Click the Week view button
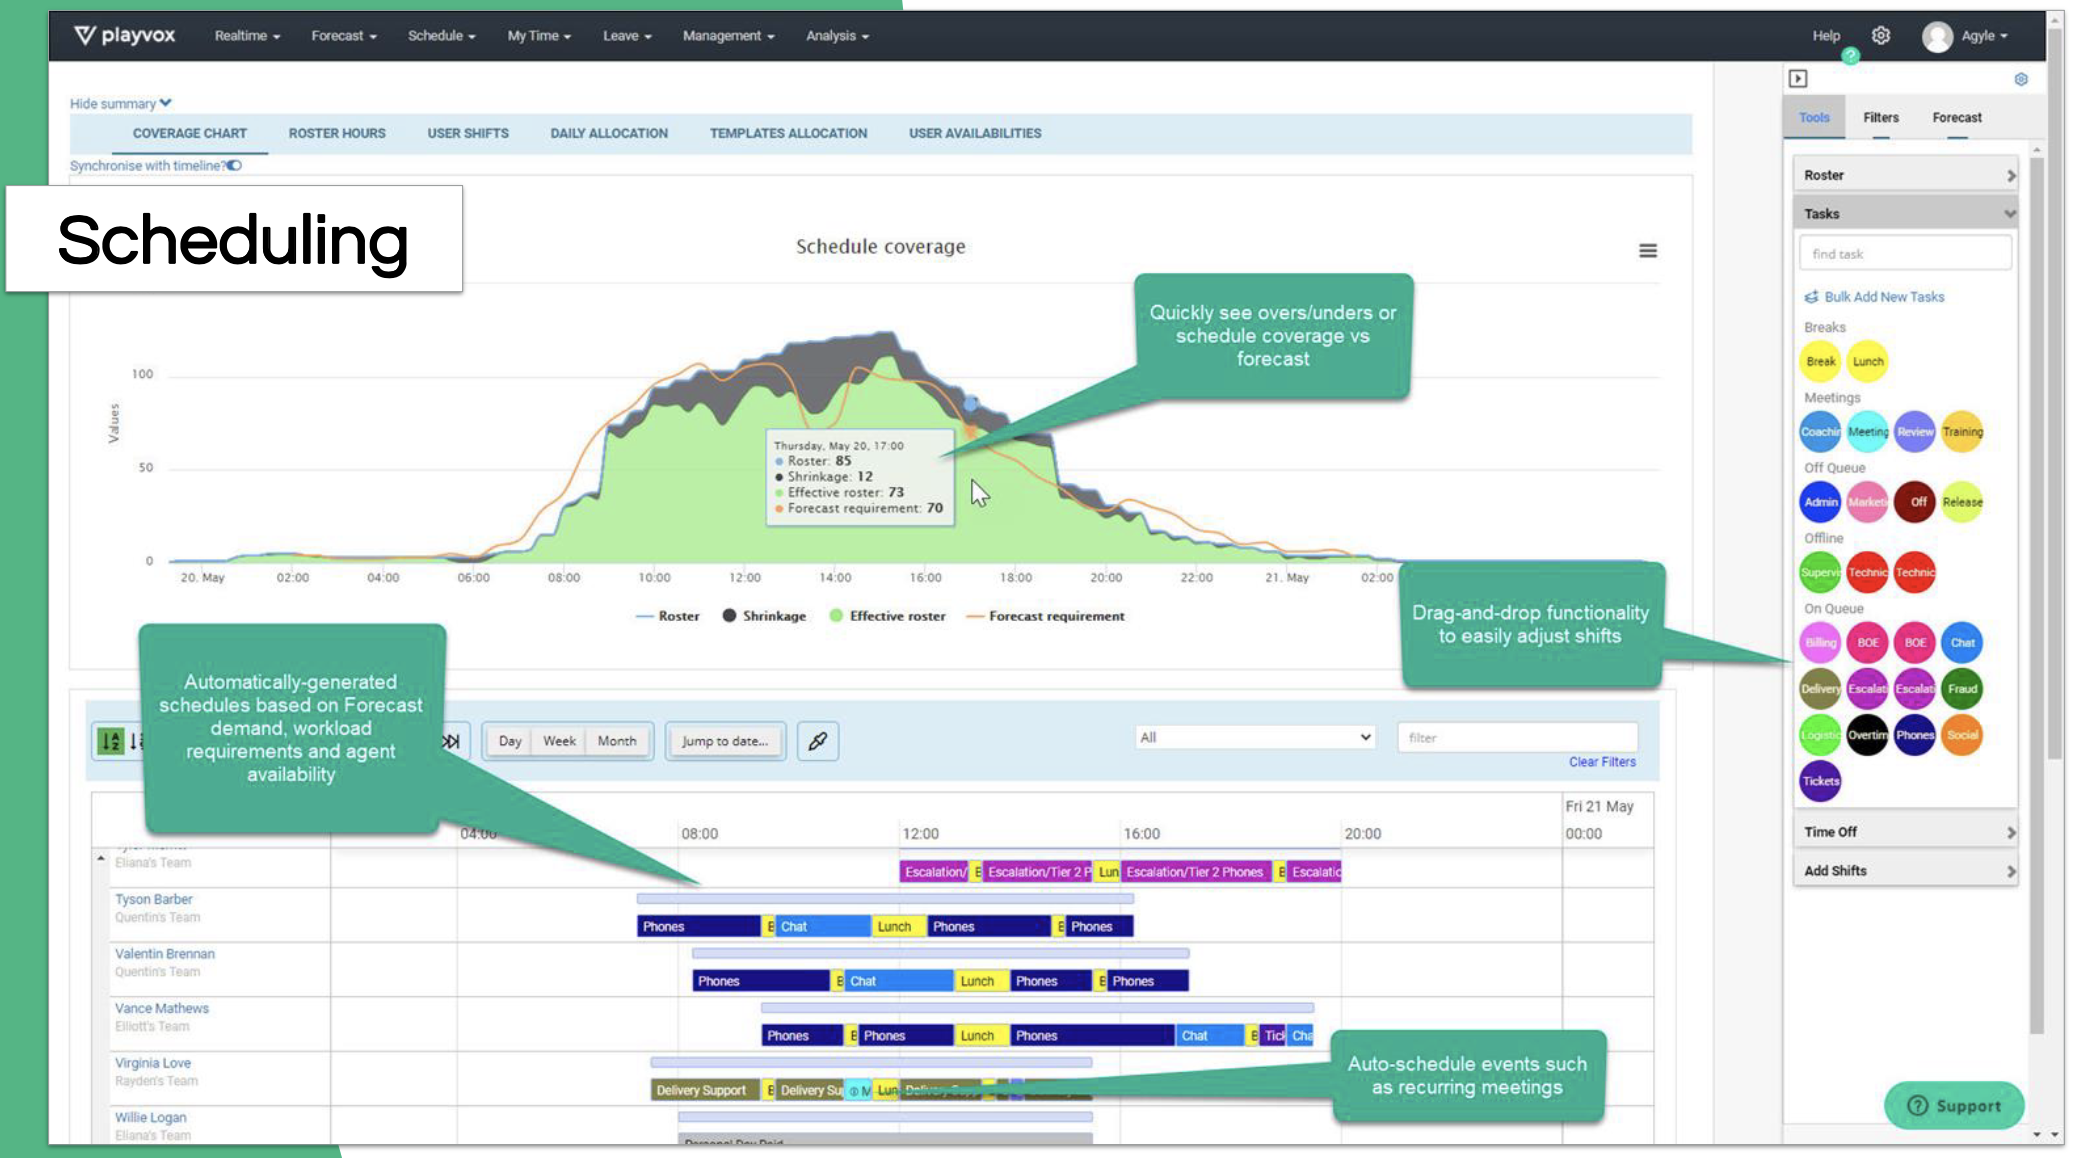The width and height of the screenshot is (2082, 1158). [x=558, y=740]
